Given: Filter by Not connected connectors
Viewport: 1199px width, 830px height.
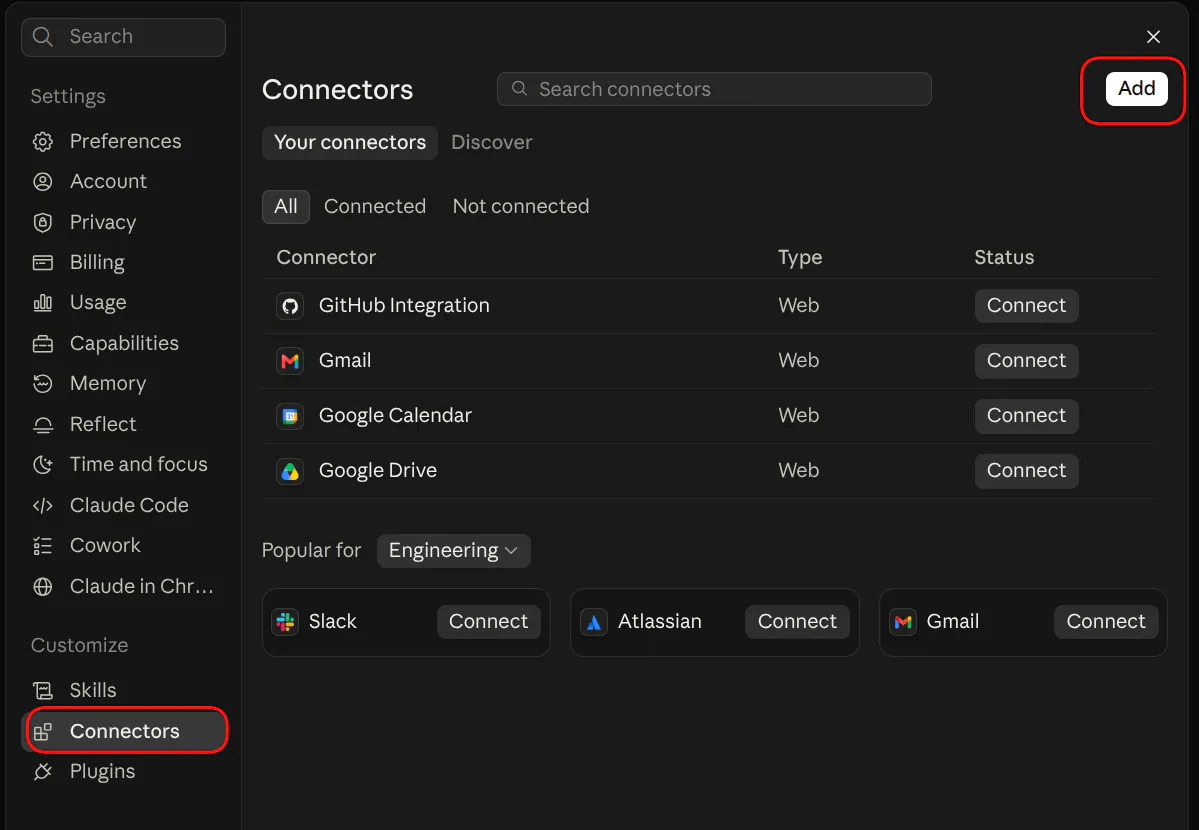Looking at the screenshot, I should (x=521, y=207).
